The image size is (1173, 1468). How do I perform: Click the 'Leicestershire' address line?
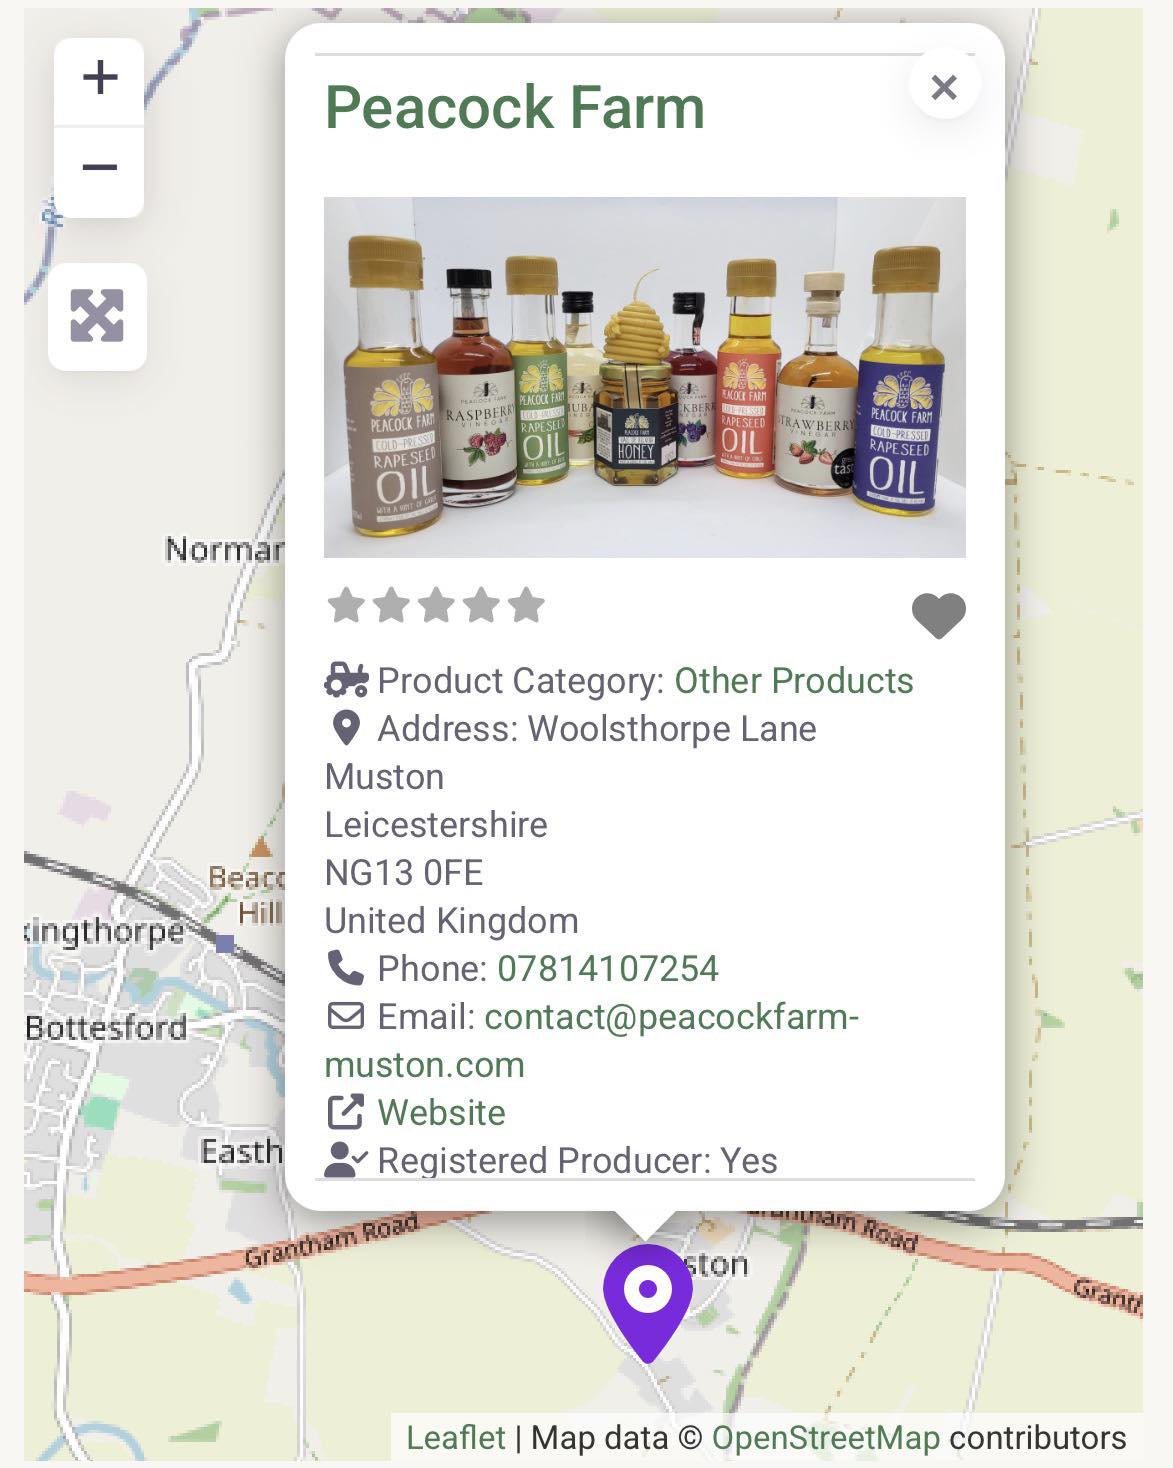pyautogui.click(x=436, y=825)
